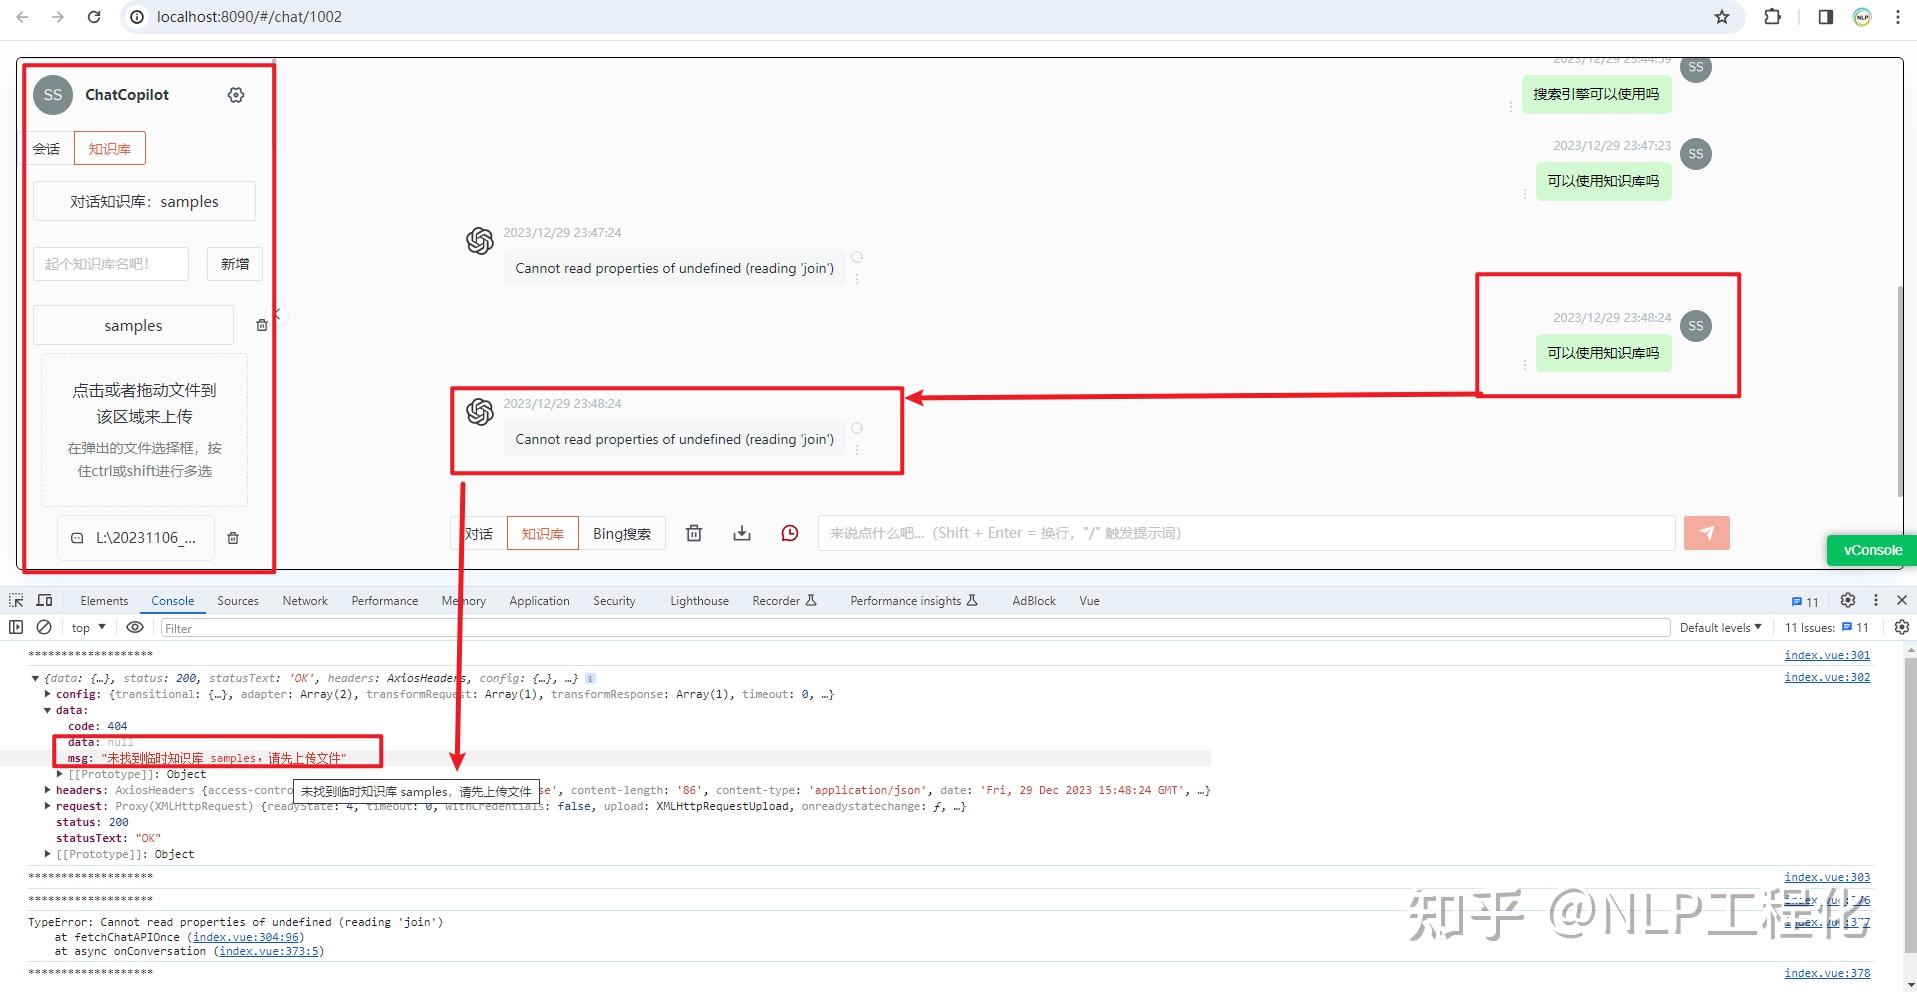Open the Default levels dropdown
1917x992 pixels.
point(1718,627)
